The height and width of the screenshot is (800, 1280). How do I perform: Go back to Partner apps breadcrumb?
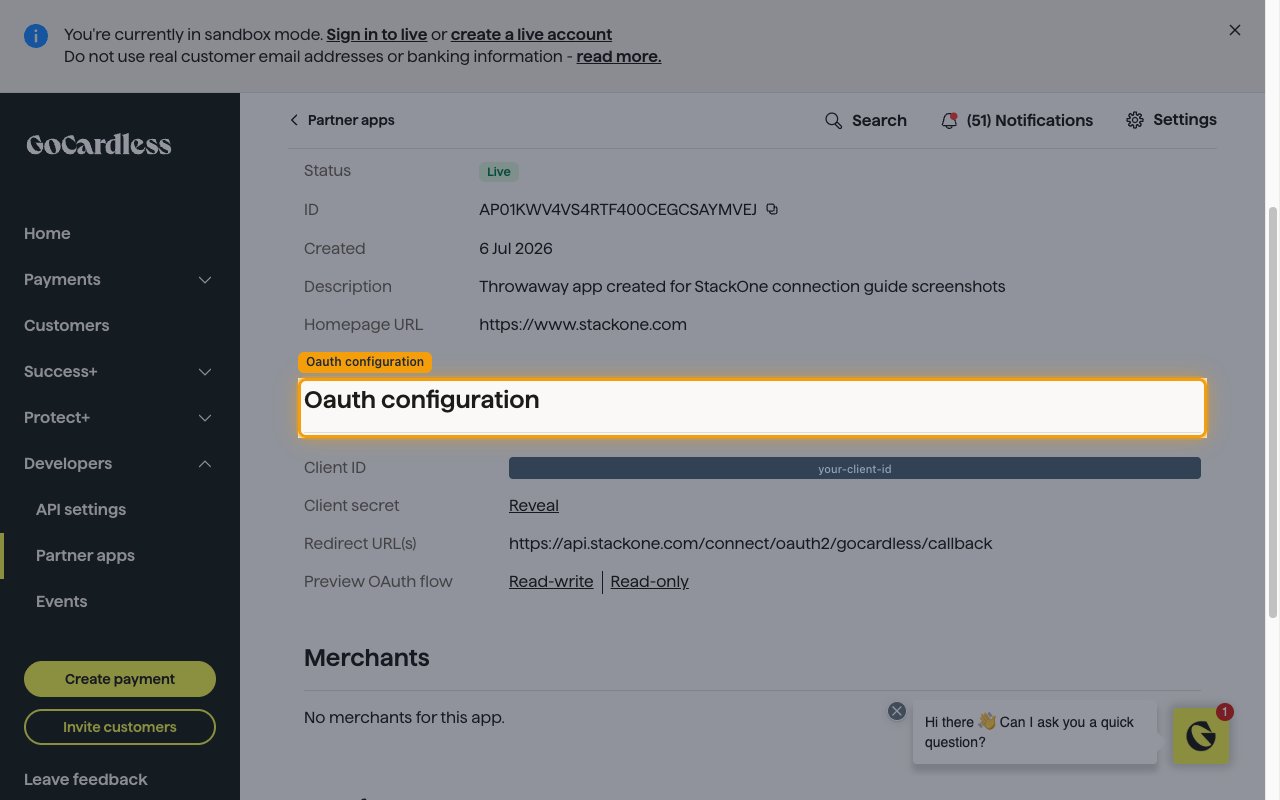coord(351,120)
